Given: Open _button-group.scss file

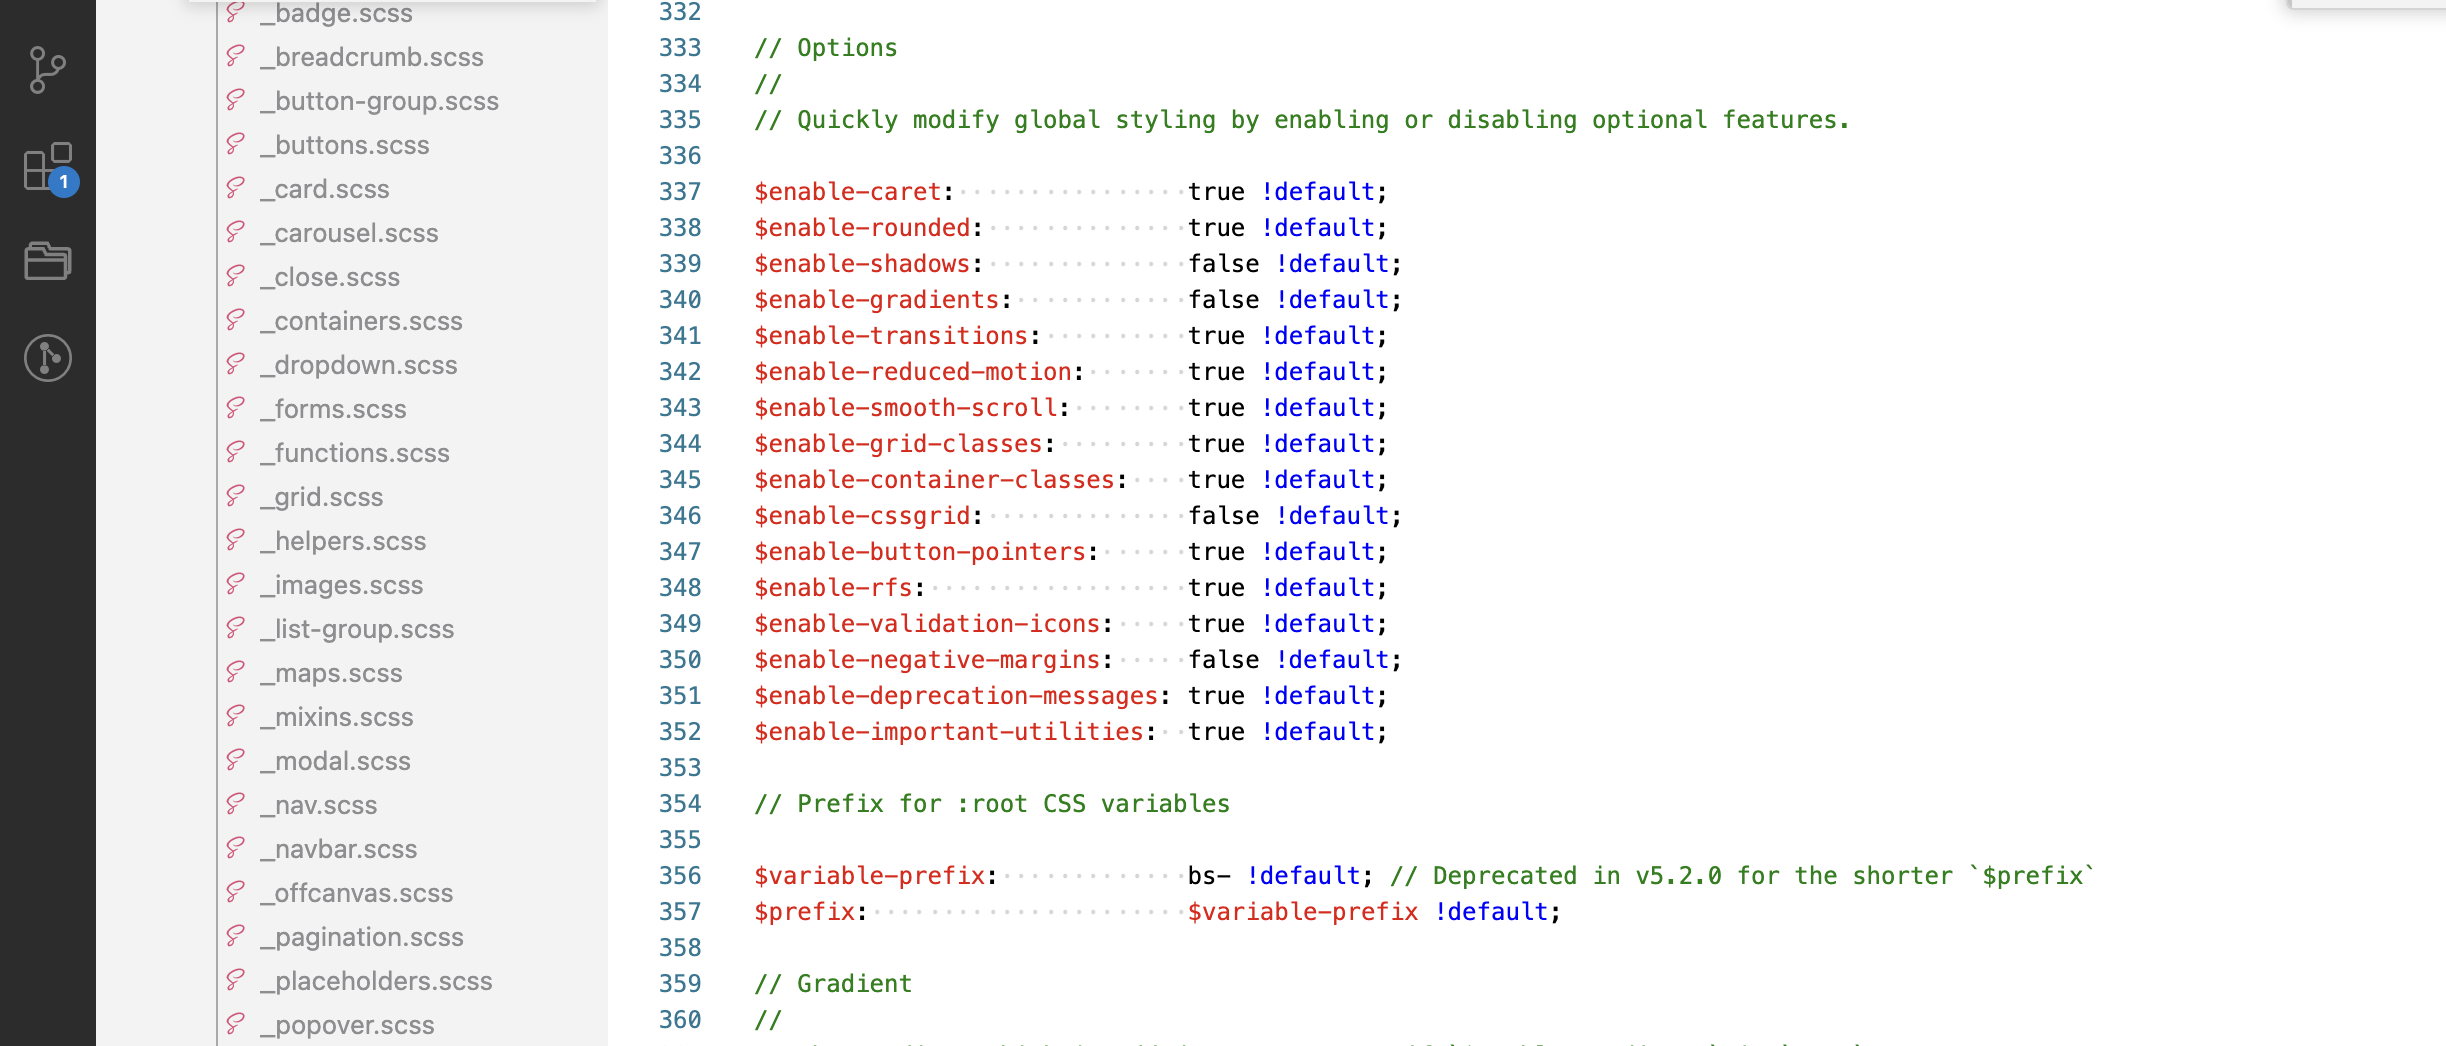Looking at the screenshot, I should click(379, 101).
